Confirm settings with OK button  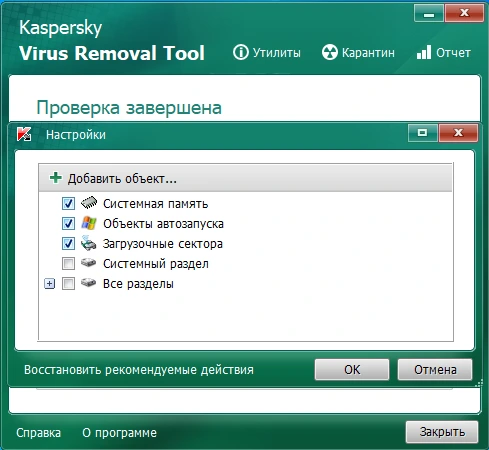(x=352, y=370)
